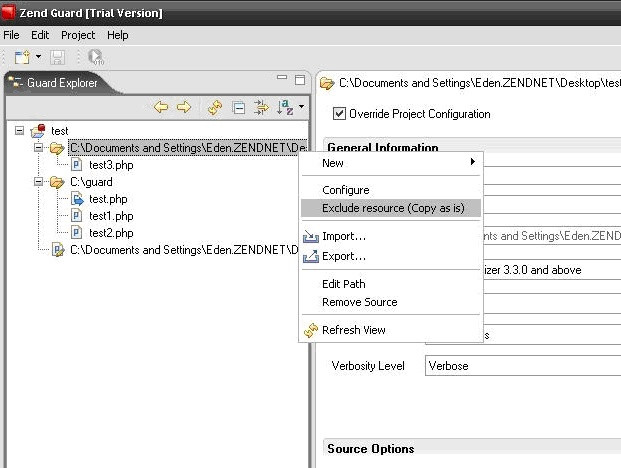621x468 pixels.
Task: Select the C:\guard folder
Action: [x=91, y=182]
